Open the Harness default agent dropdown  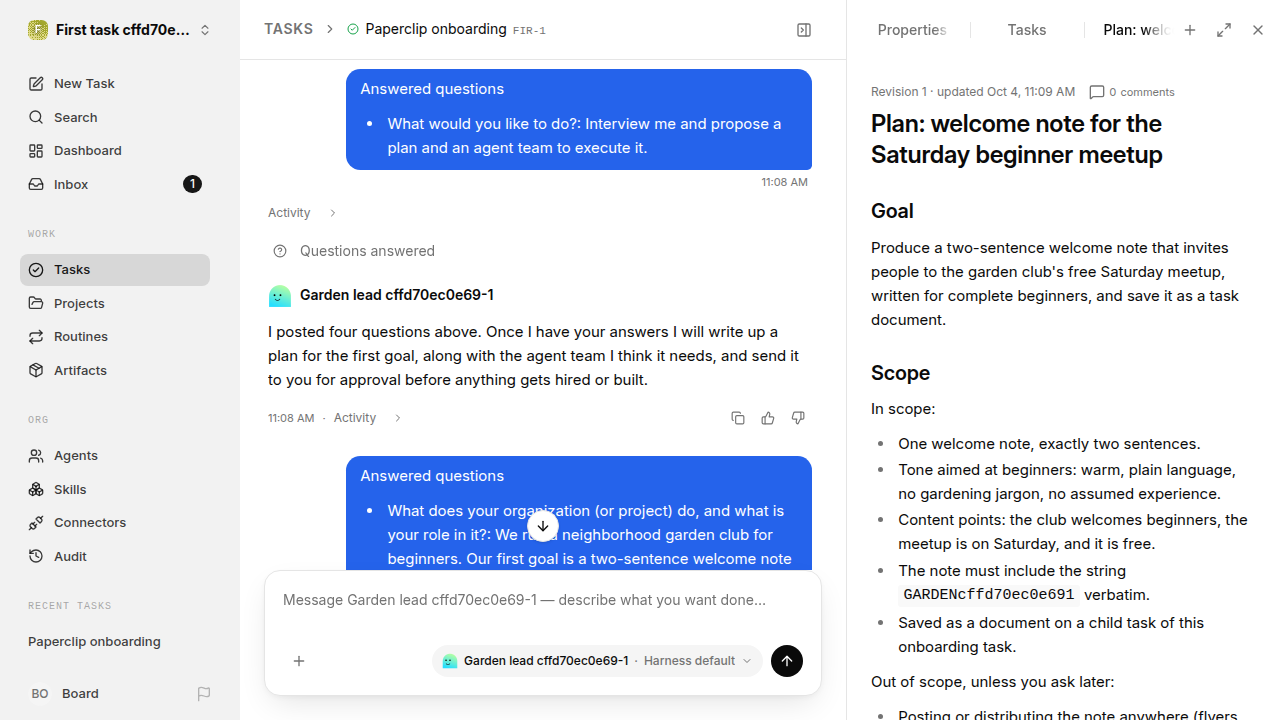[x=597, y=661]
